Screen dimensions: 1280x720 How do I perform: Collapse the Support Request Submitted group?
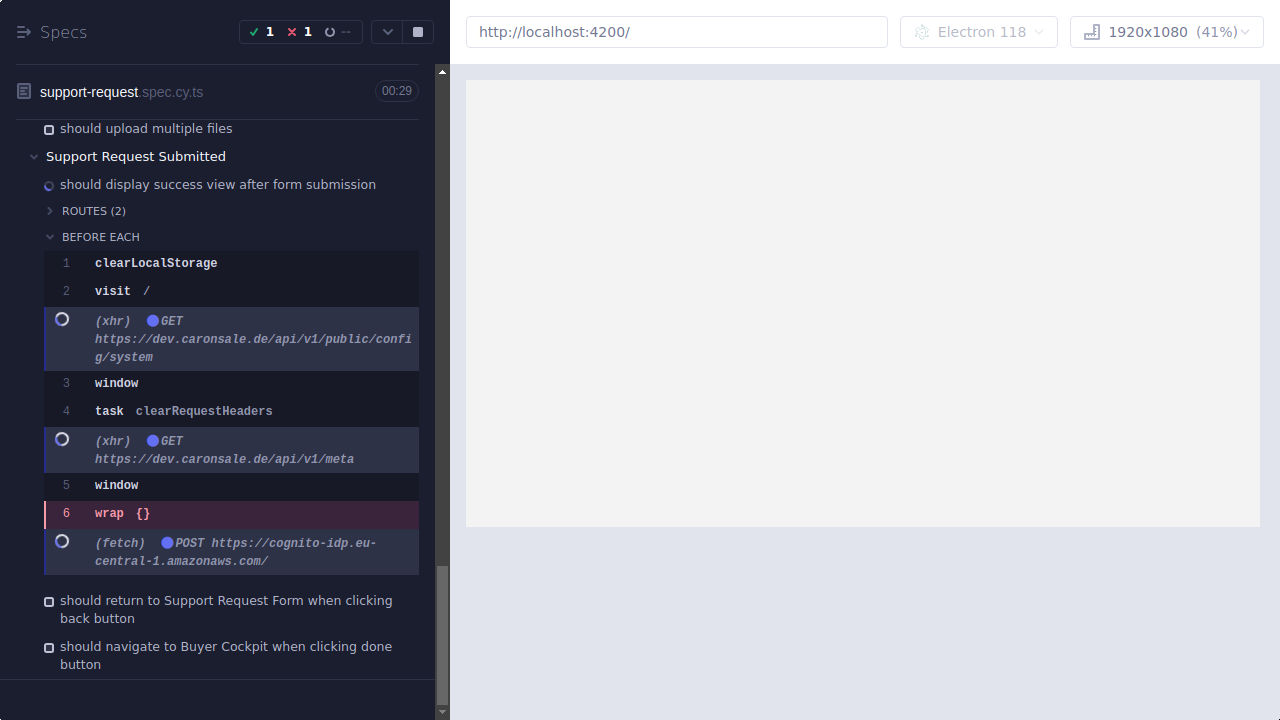(x=34, y=156)
